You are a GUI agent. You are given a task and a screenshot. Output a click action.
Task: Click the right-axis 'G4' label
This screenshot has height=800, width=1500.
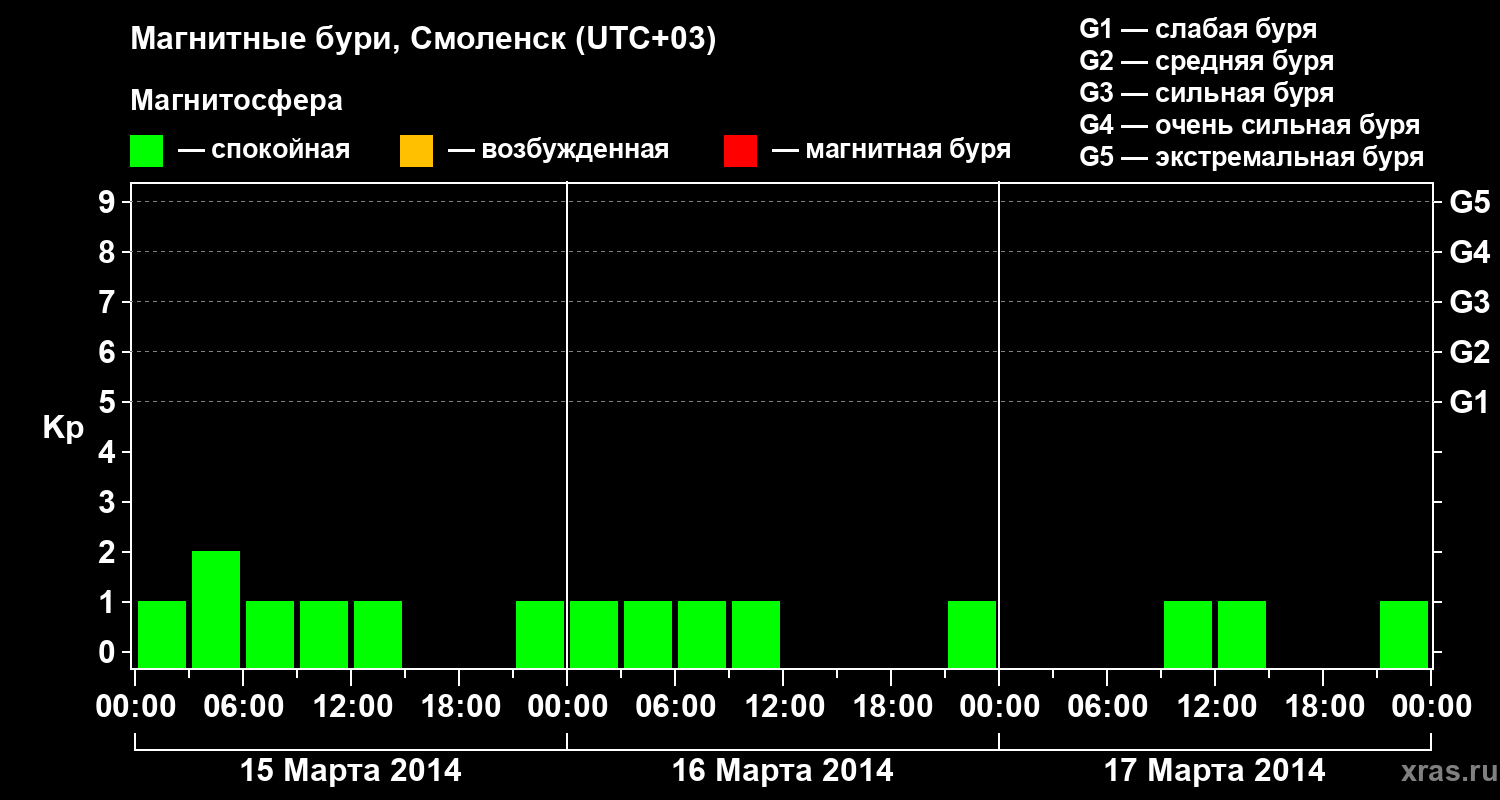[x=1469, y=252]
